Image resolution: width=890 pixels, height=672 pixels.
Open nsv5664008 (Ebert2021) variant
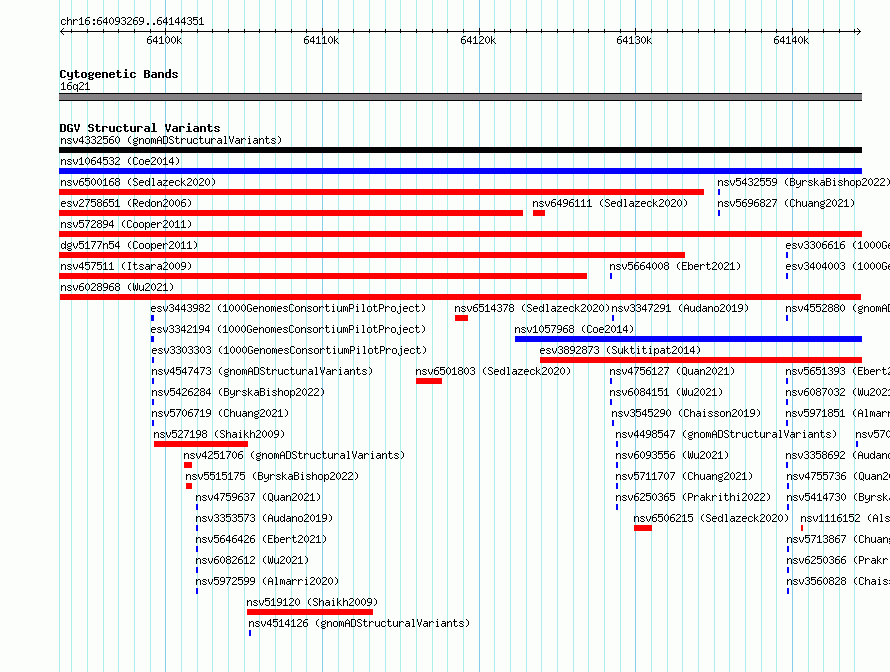675,266
